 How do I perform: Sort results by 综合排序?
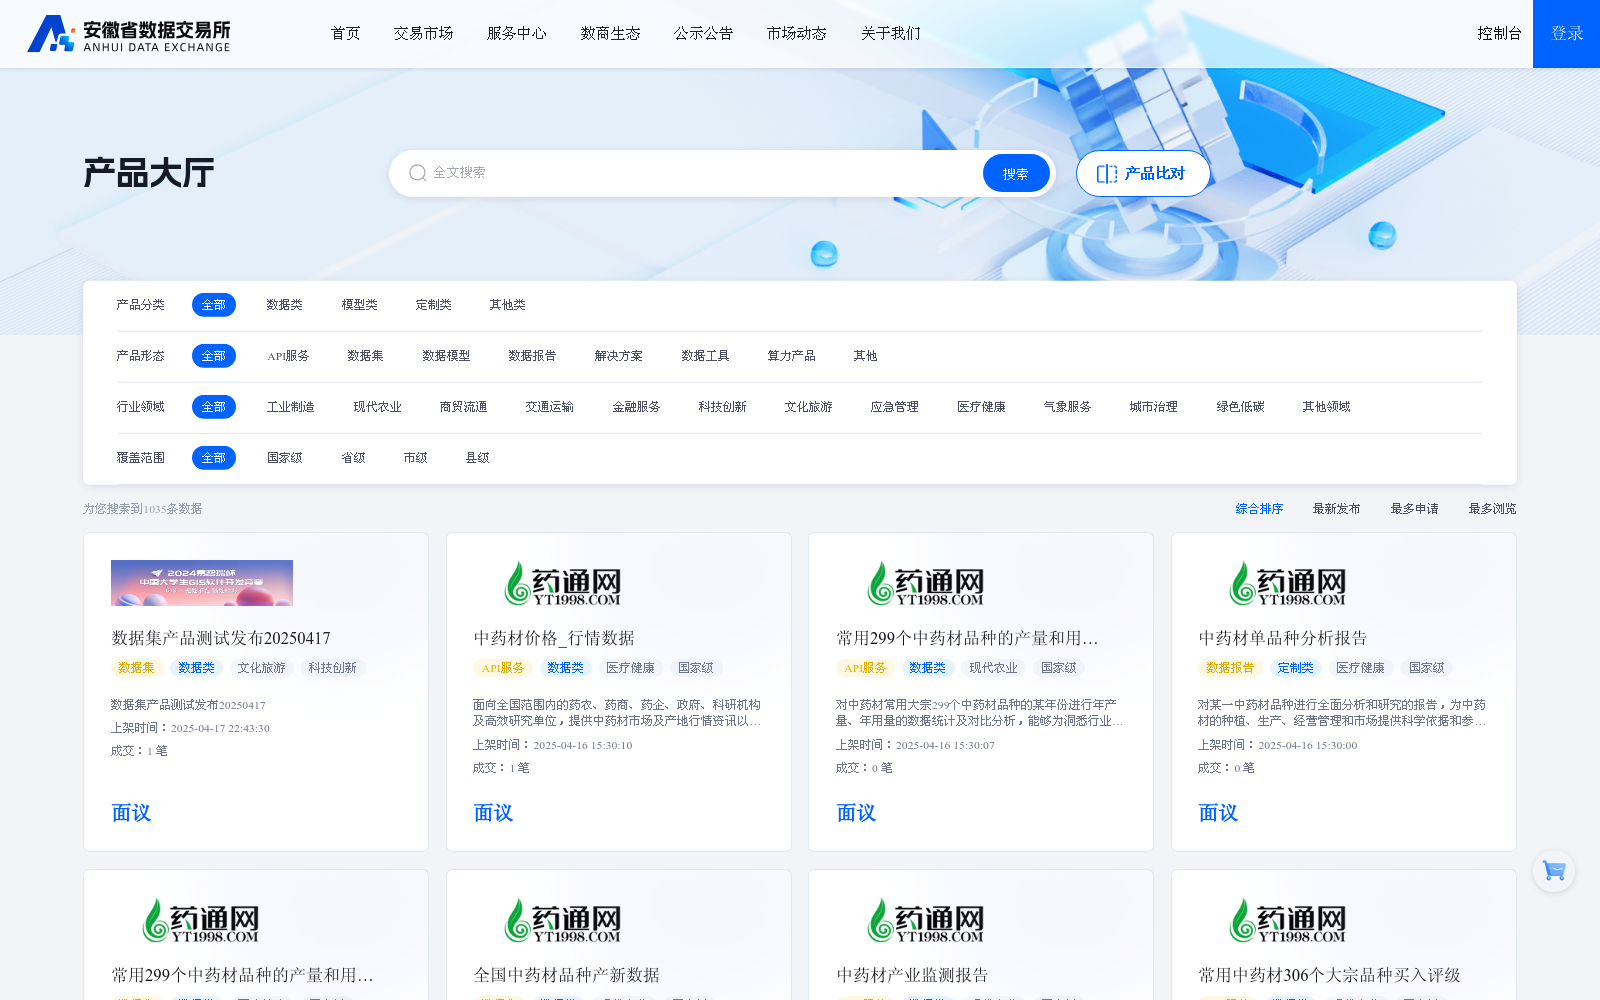(x=1259, y=509)
